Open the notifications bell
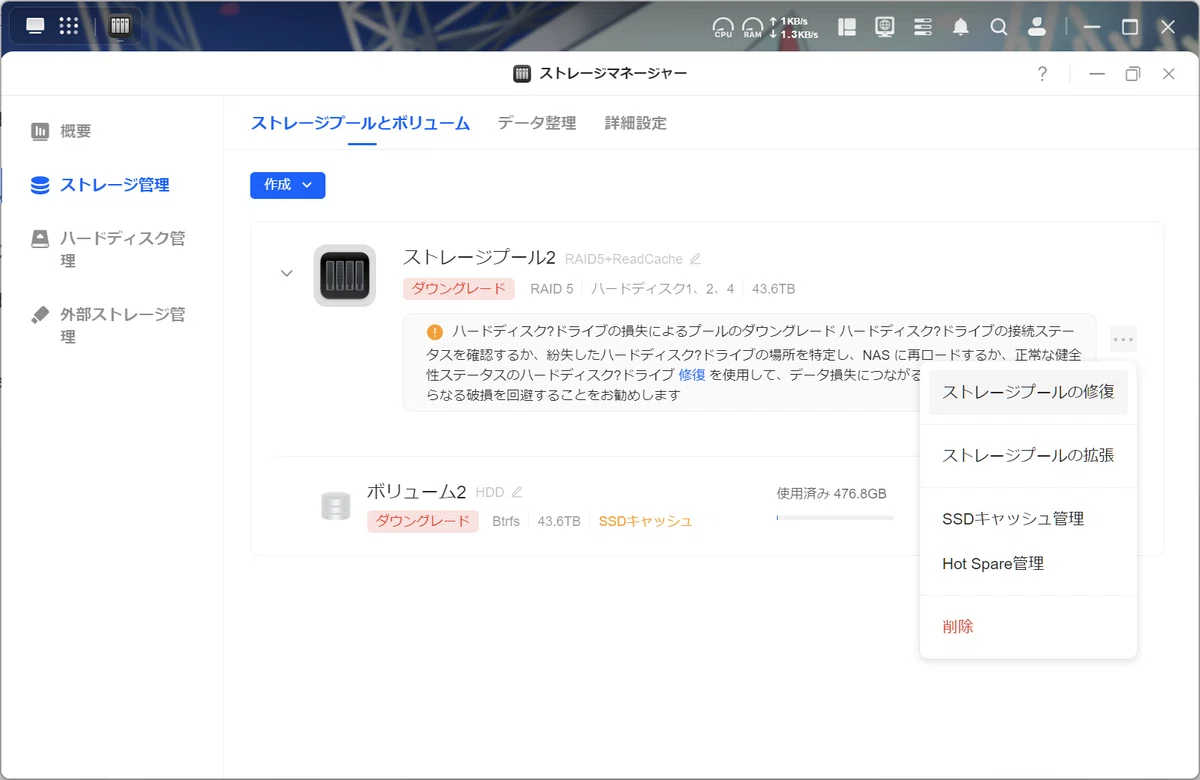The height and width of the screenshot is (780, 1200). 961,27
